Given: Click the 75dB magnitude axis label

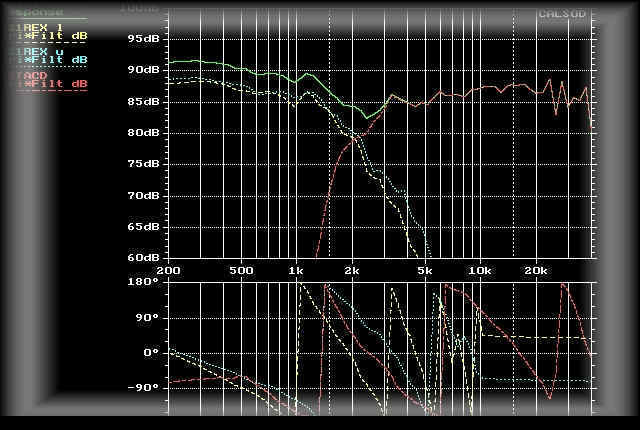Looking at the screenshot, I should coord(143,164).
